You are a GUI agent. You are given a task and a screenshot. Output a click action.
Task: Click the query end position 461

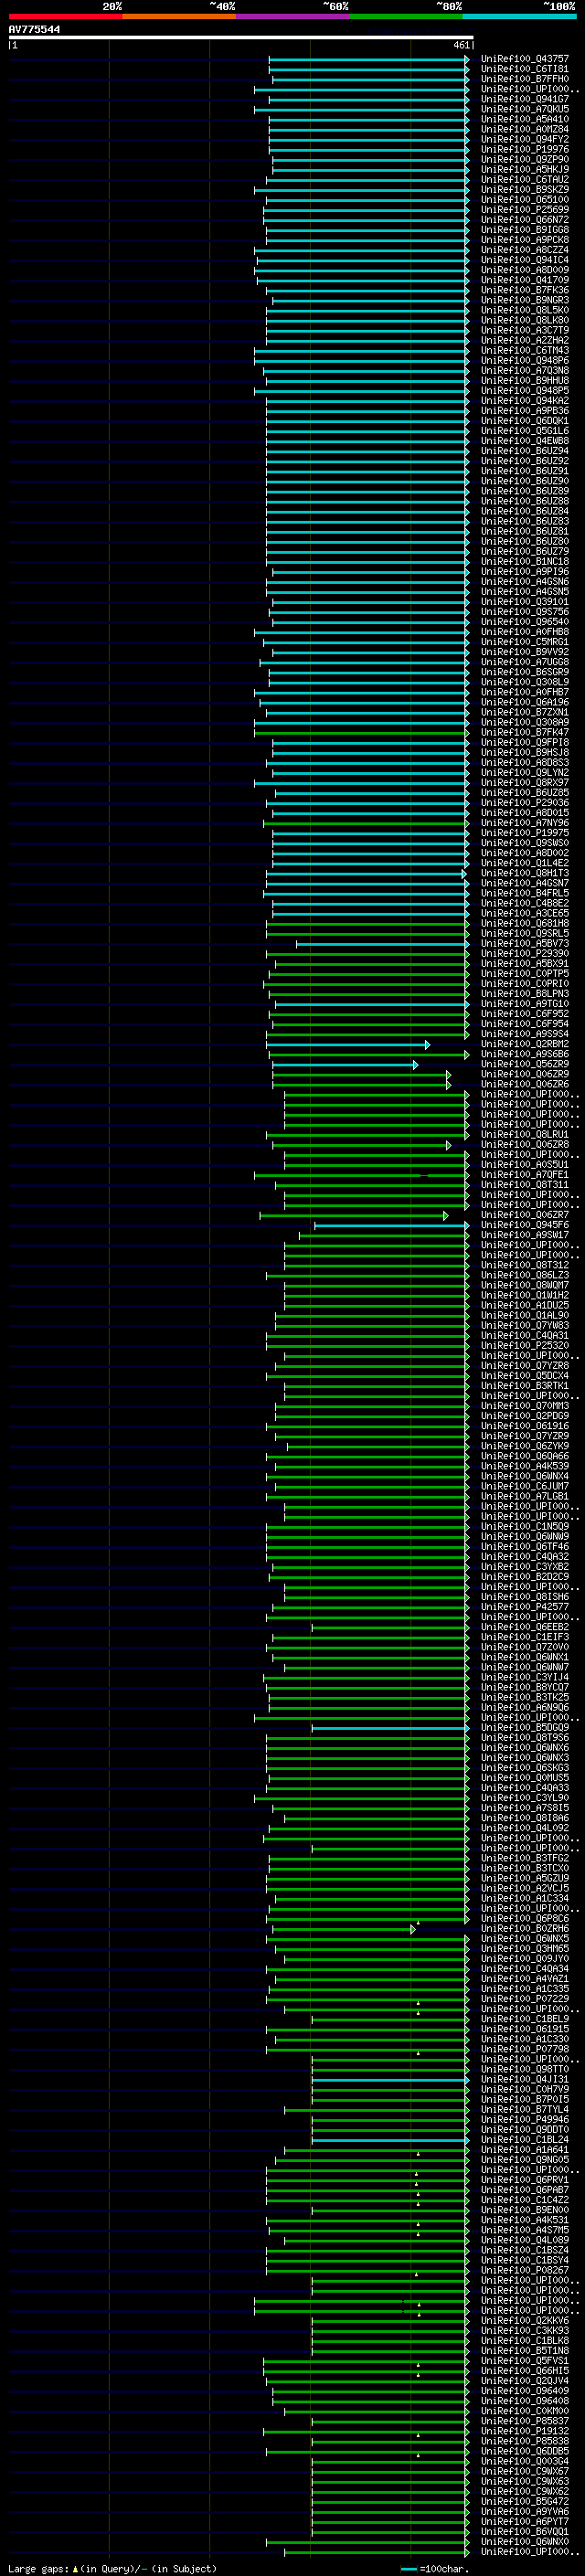point(461,45)
